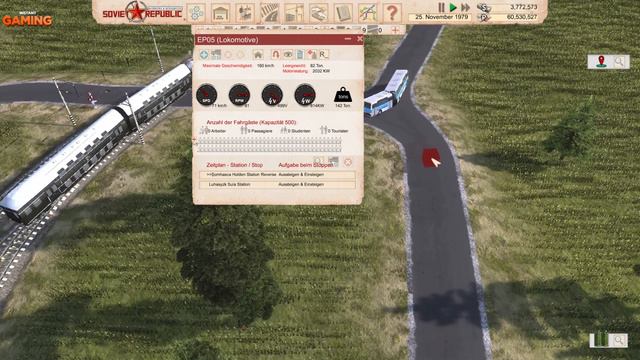Click second row's Aussteigen & Einsteigen task
Viewport: 640px width, 360px height.
click(x=301, y=184)
